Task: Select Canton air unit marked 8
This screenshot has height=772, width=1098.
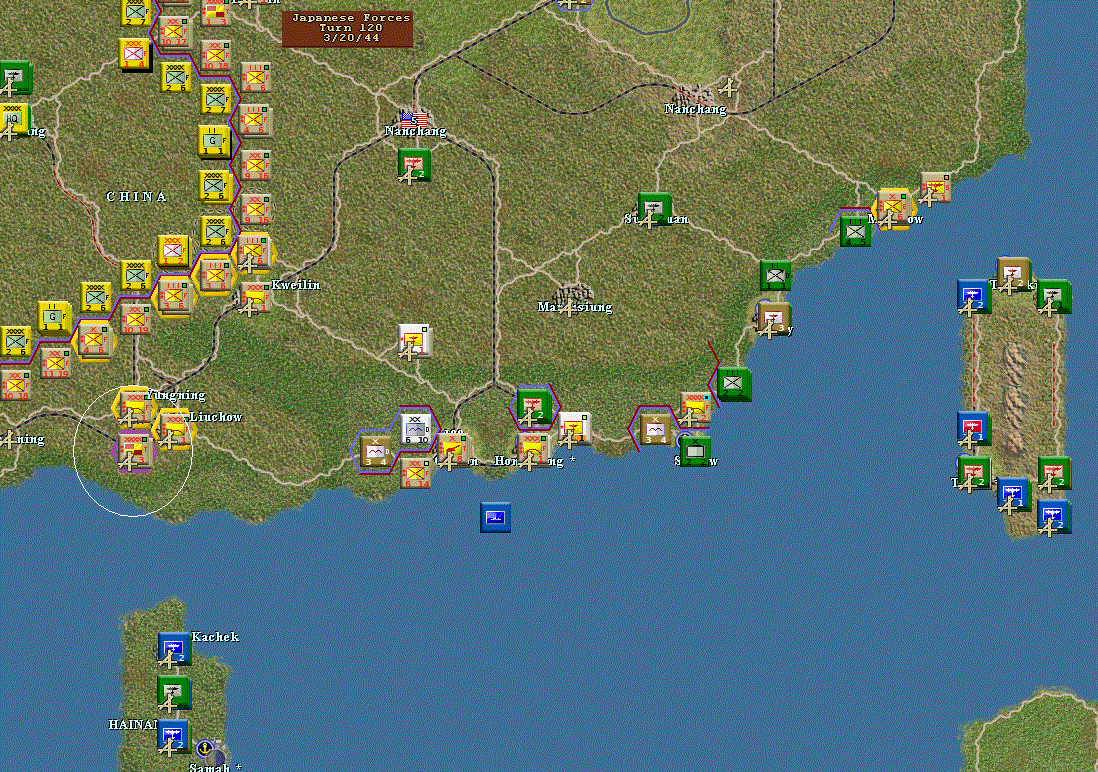Action: [x=454, y=450]
